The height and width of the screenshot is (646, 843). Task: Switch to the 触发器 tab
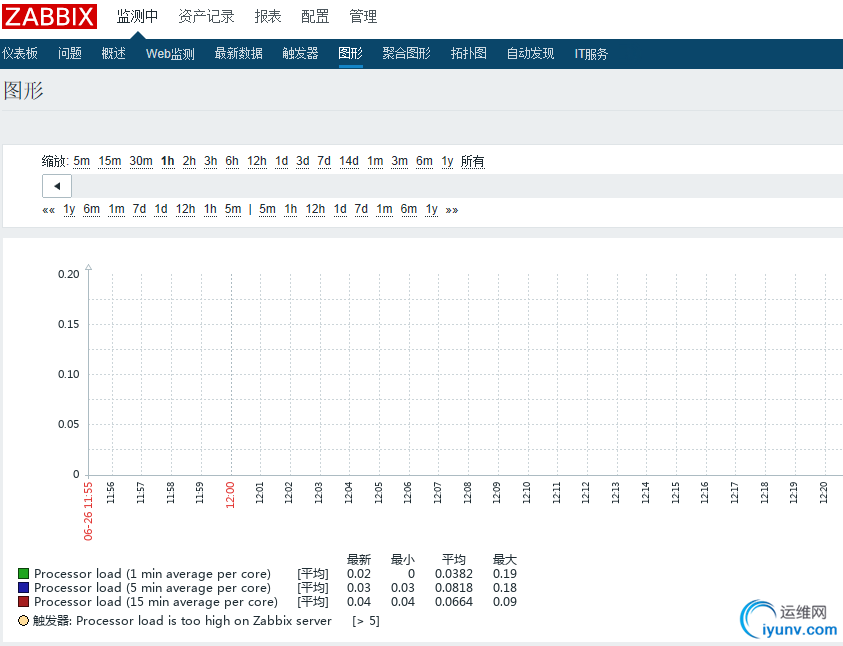[x=298, y=54]
